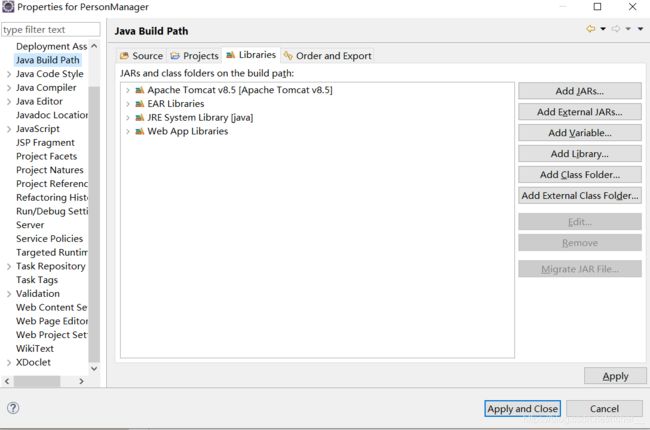Expand the Apache Tomcat v8.5 entry

point(128,90)
